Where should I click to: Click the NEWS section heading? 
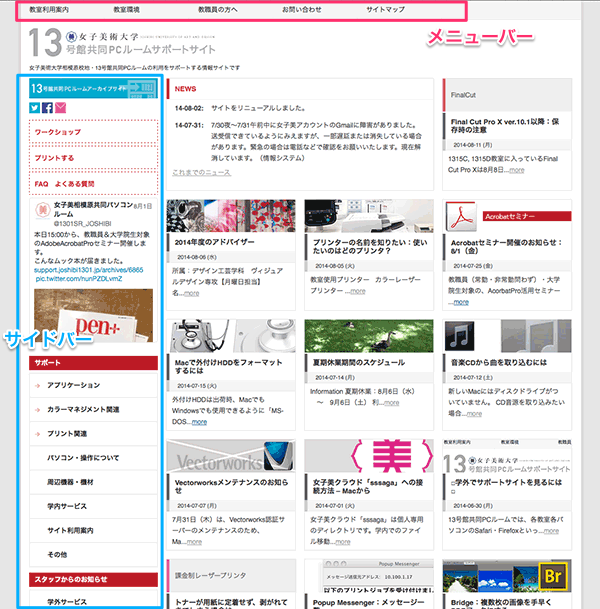(185, 89)
